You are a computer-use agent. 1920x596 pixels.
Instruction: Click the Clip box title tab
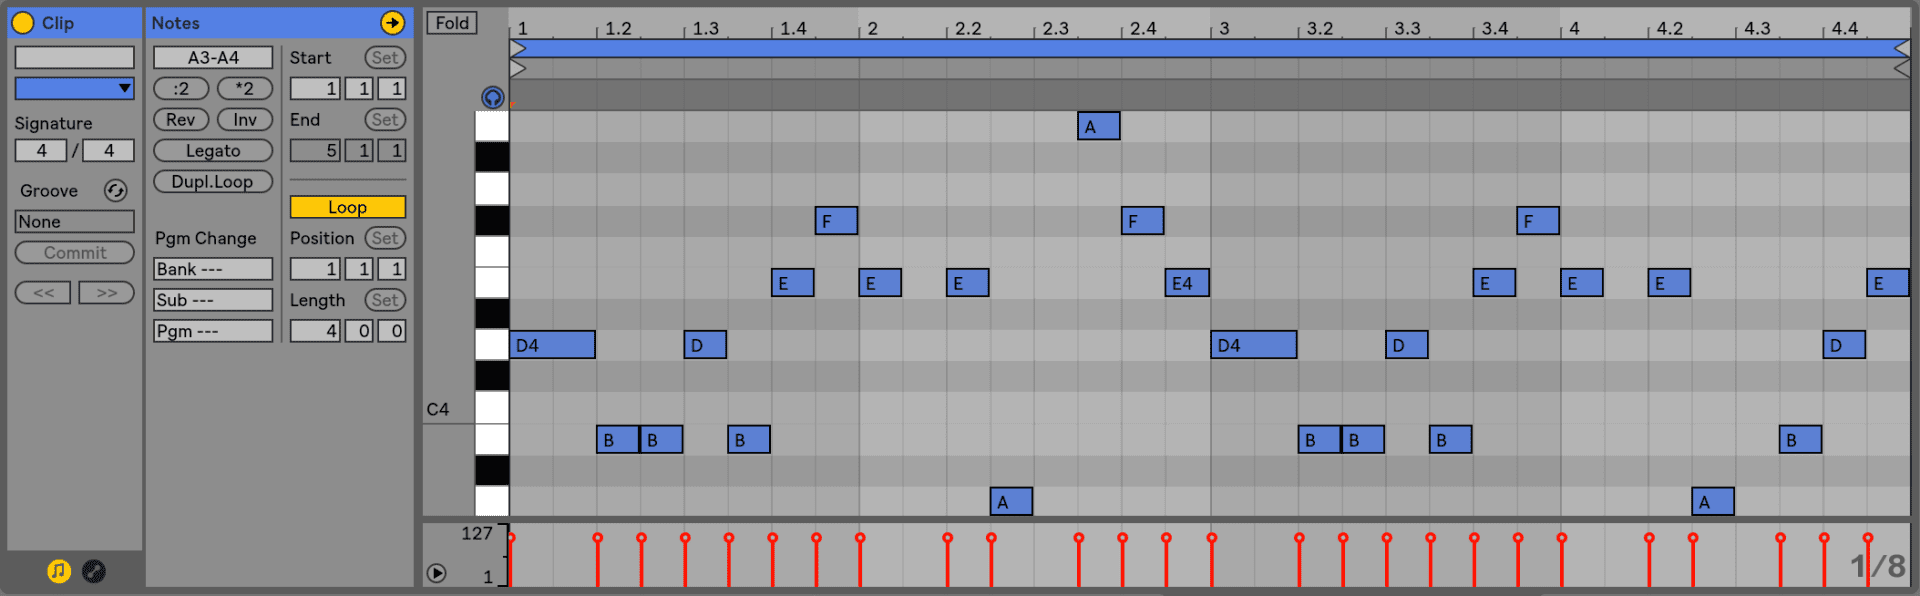point(75,22)
